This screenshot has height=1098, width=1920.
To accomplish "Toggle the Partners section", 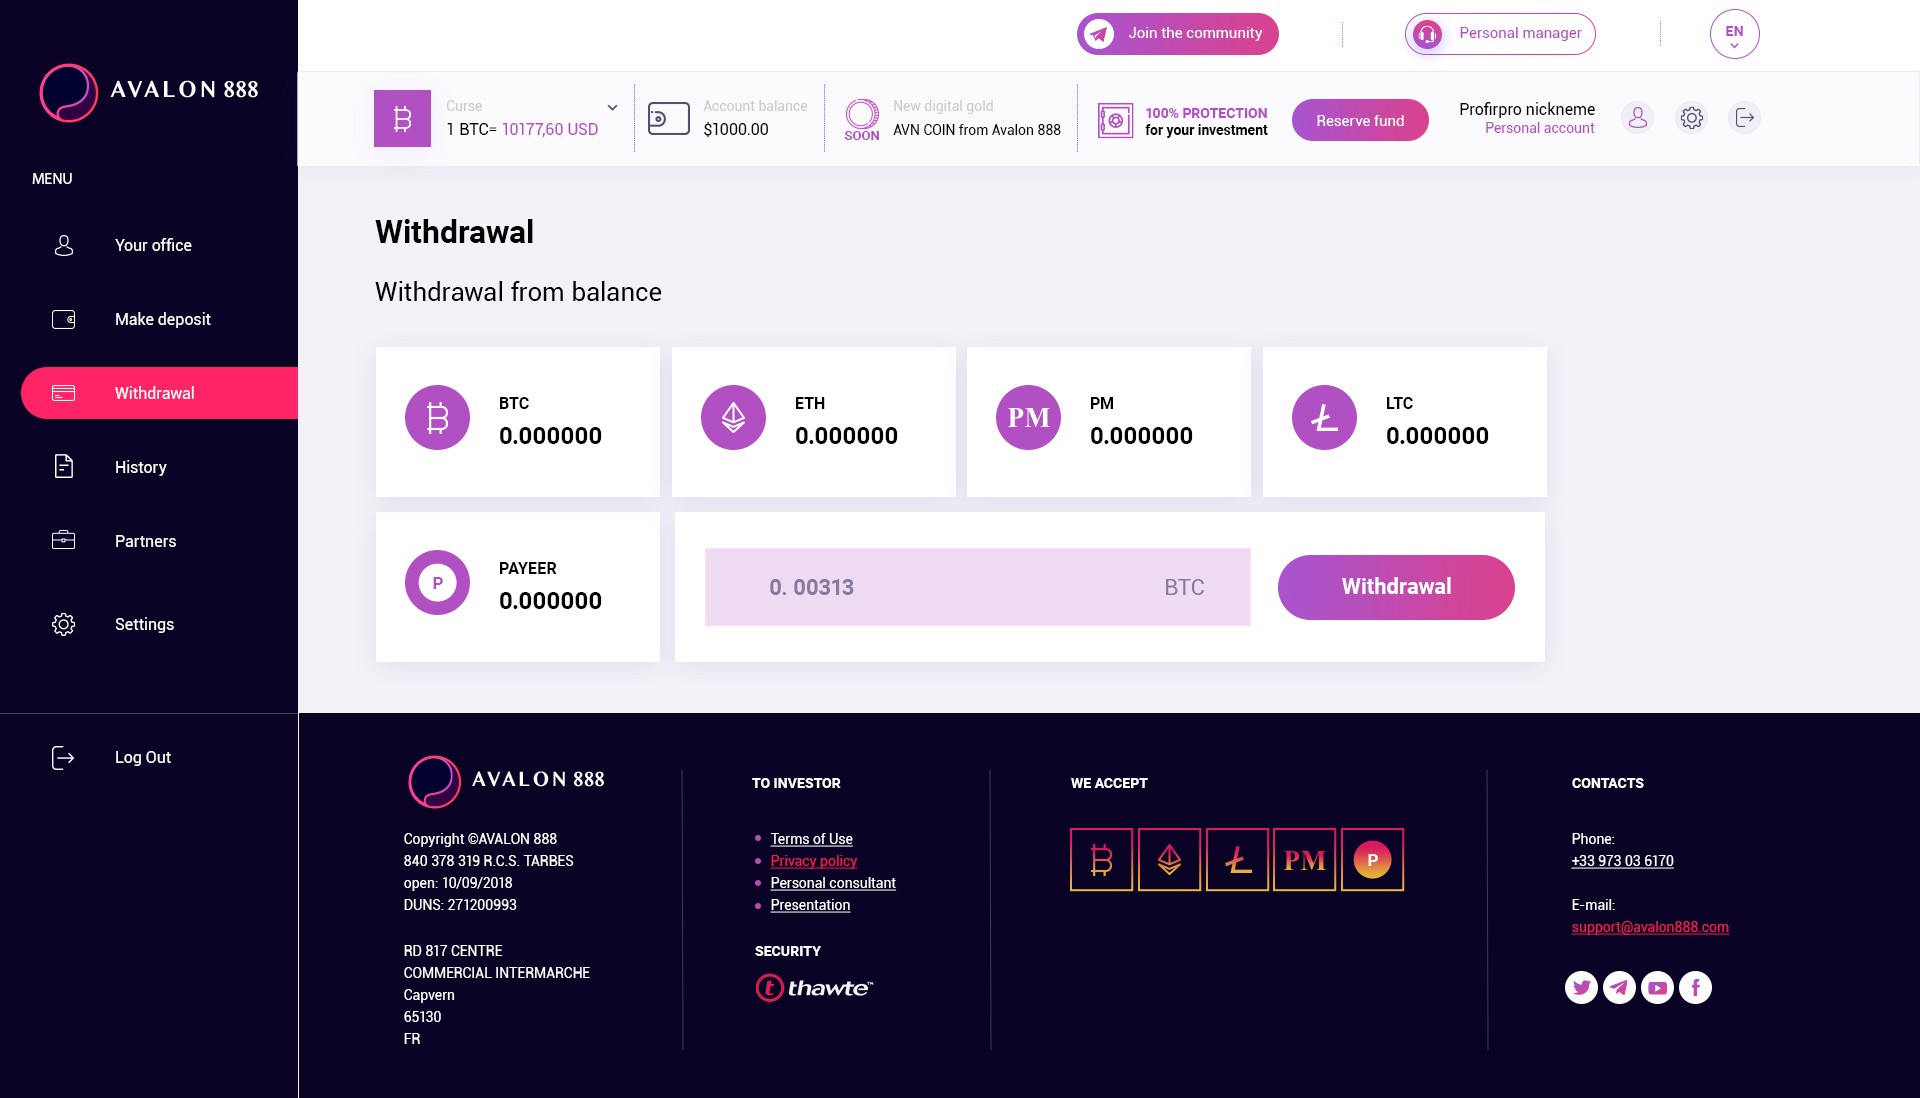I will click(x=145, y=540).
